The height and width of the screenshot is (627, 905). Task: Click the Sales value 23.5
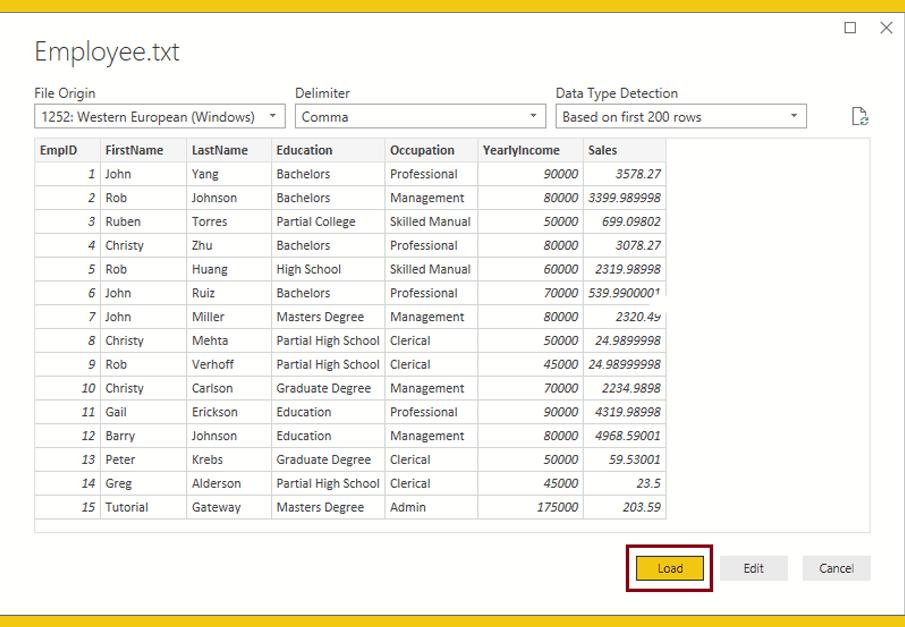coord(624,483)
